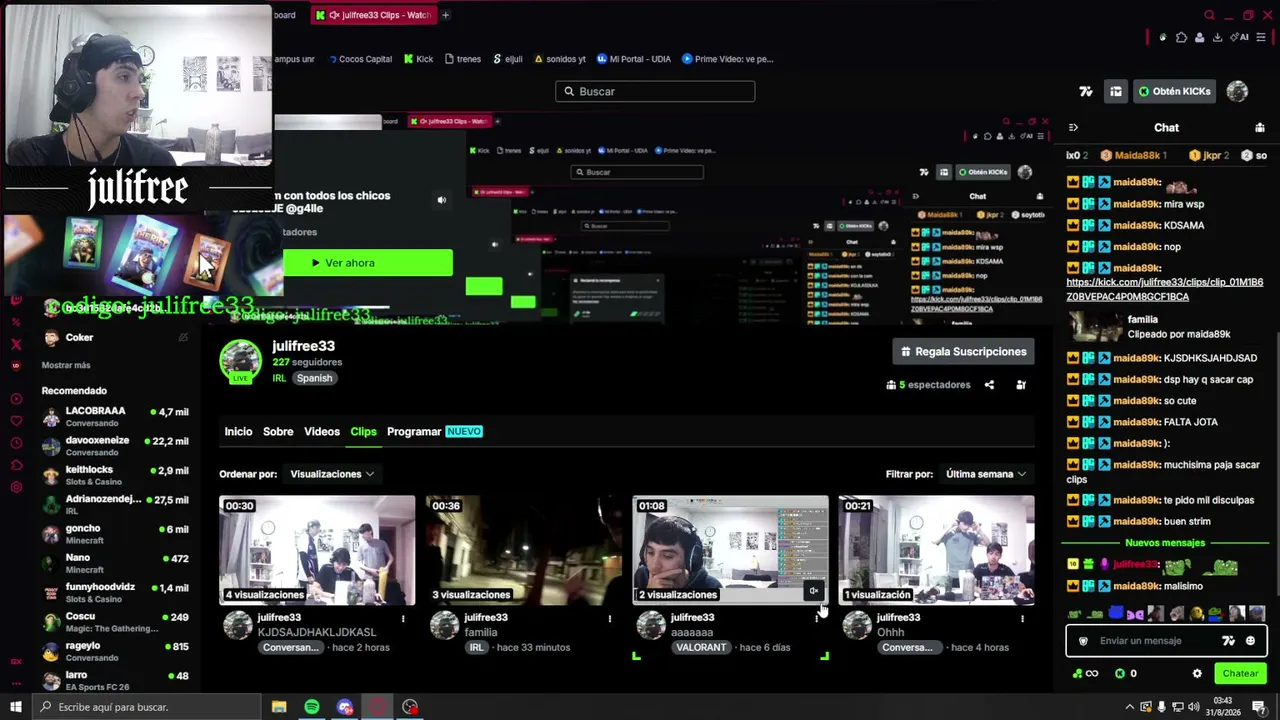Open the settings hexagon icon in left sidebar
The height and width of the screenshot is (720, 1280).
16,487
